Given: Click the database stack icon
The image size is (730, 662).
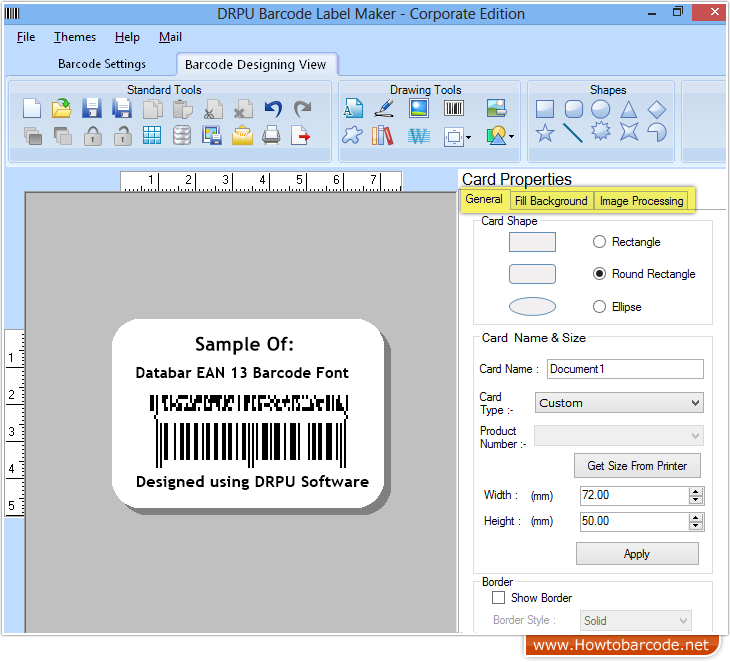Looking at the screenshot, I should pyautogui.click(x=182, y=136).
